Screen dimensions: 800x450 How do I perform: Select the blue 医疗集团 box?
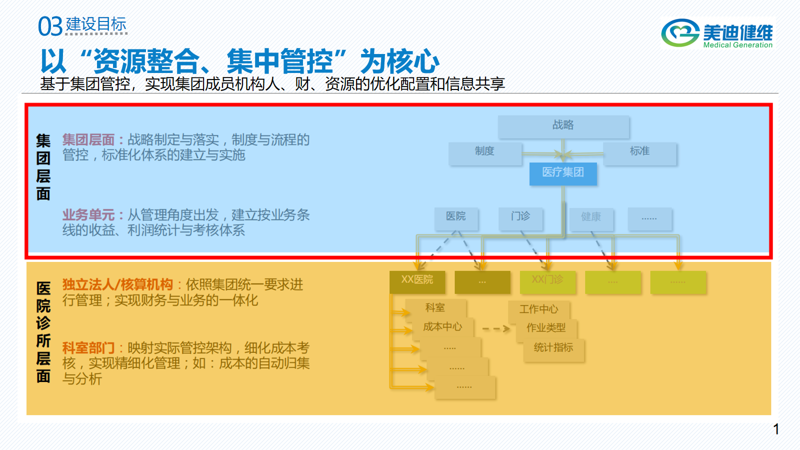[563, 173]
